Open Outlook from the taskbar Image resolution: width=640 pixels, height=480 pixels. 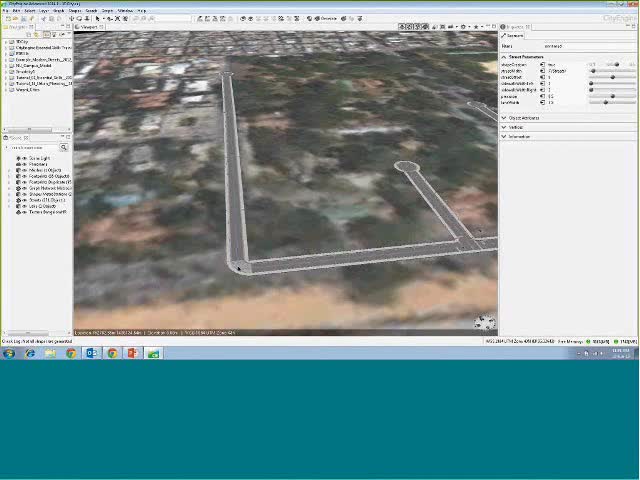(x=91, y=353)
